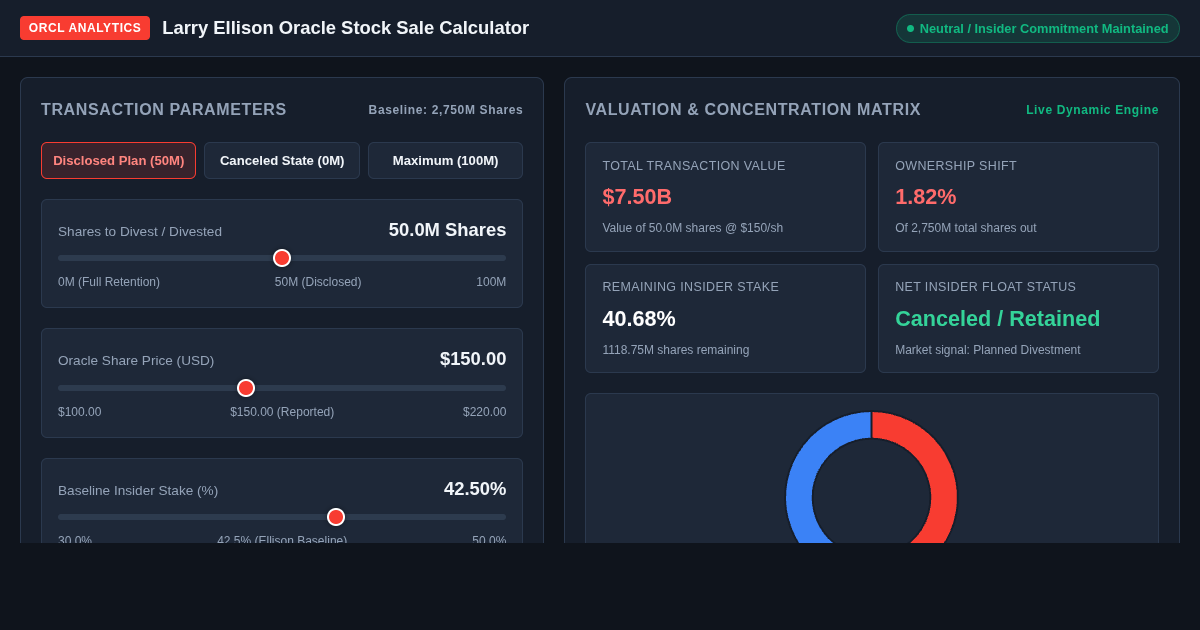Viewport: 1200px width, 630px height.
Task: Choose the Maximum (100M) preset
Action: pyautogui.click(x=445, y=160)
